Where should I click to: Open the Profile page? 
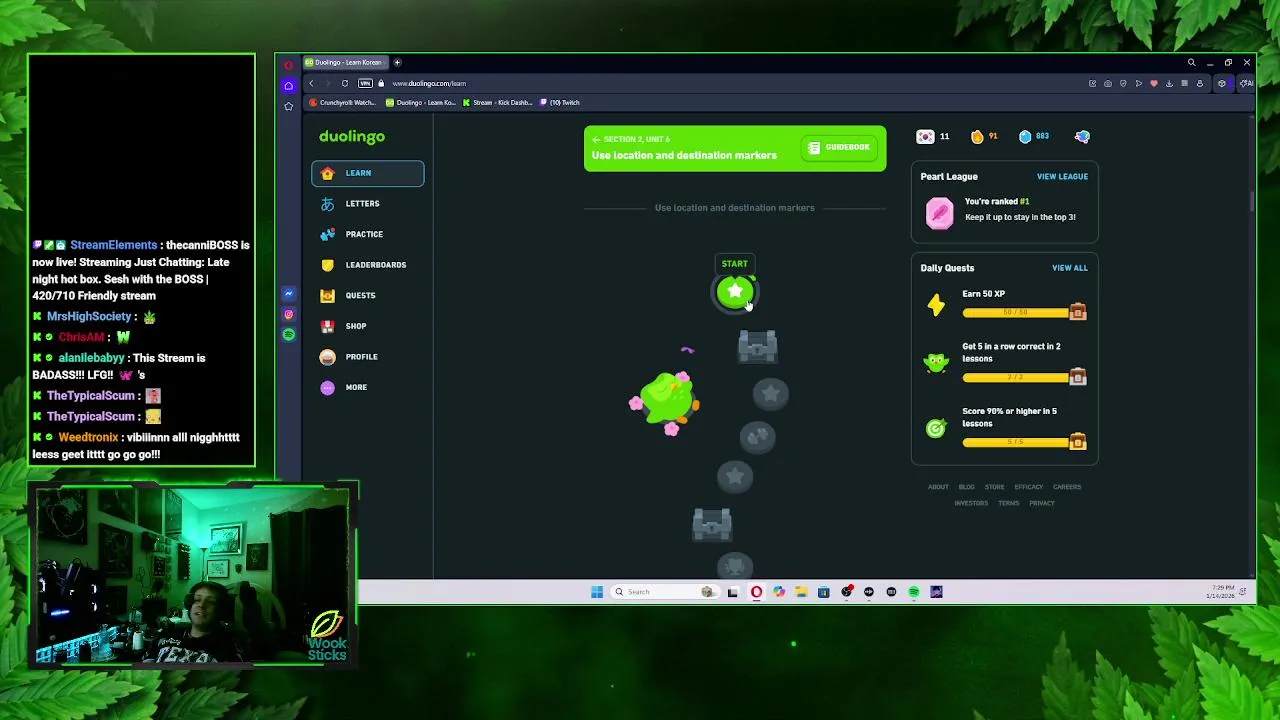coord(367,357)
